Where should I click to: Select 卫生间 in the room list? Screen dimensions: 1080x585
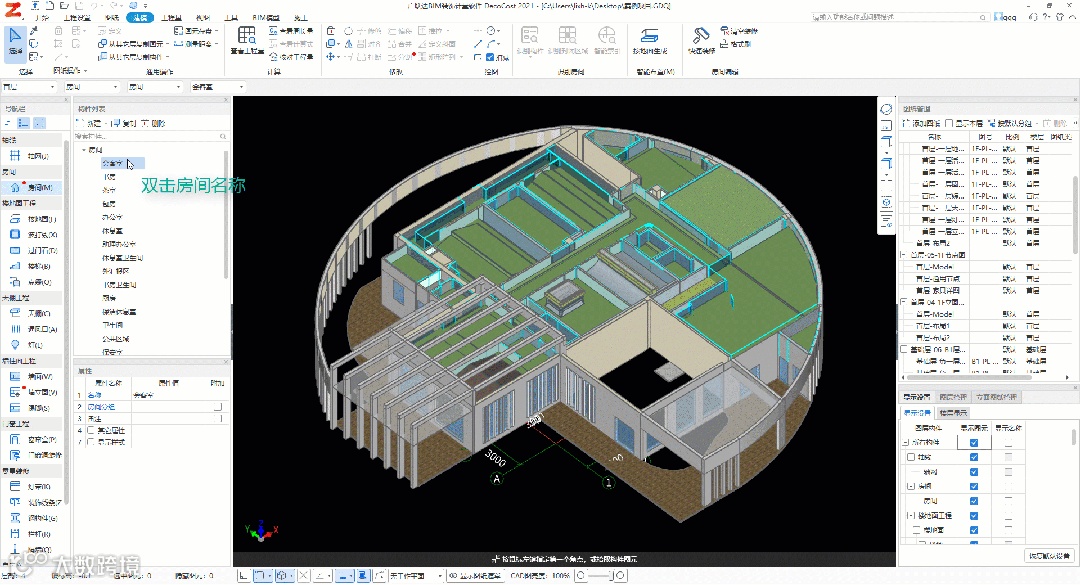pos(113,325)
